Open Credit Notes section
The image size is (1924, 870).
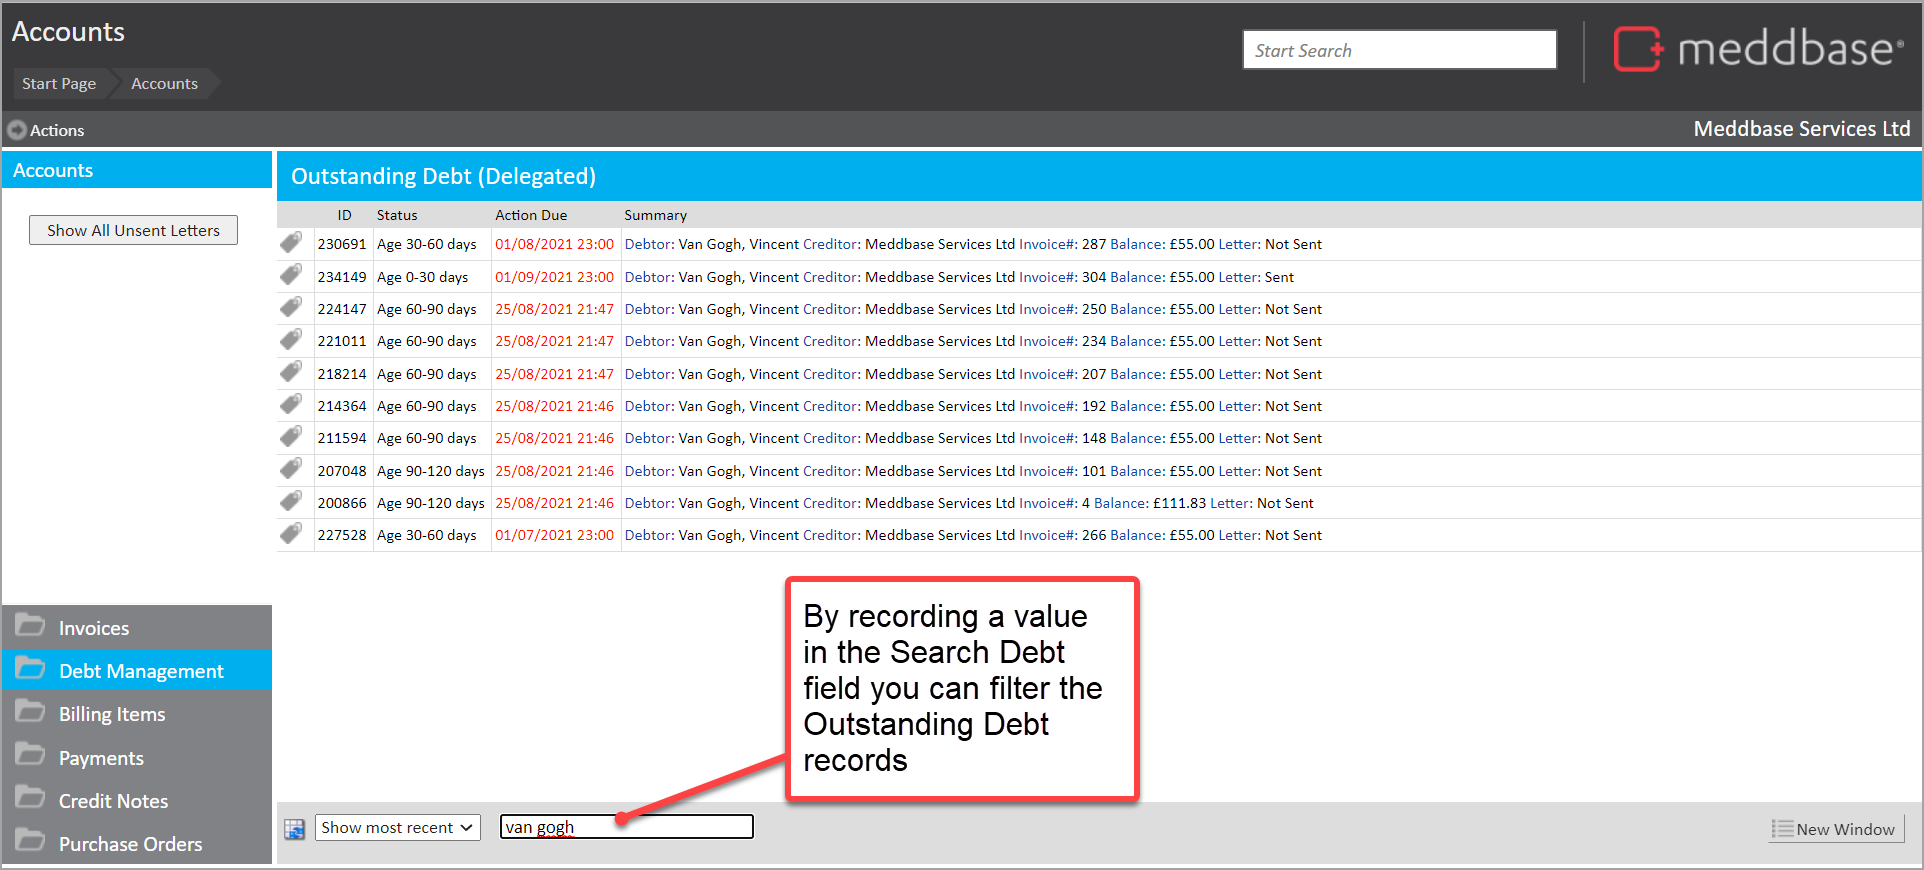[x=113, y=801]
